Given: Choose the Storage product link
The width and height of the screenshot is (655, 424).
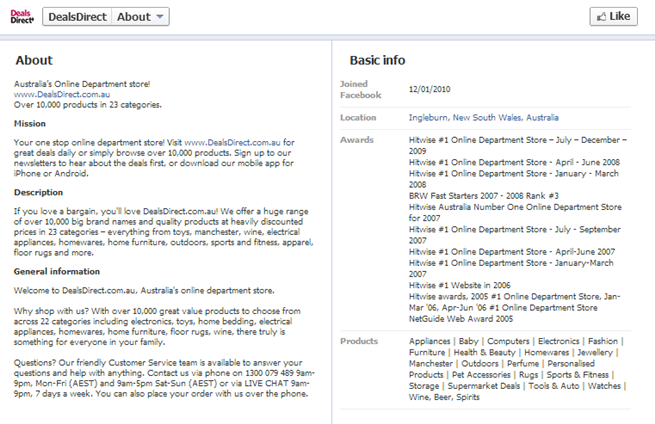Looking at the screenshot, I should point(424,386).
